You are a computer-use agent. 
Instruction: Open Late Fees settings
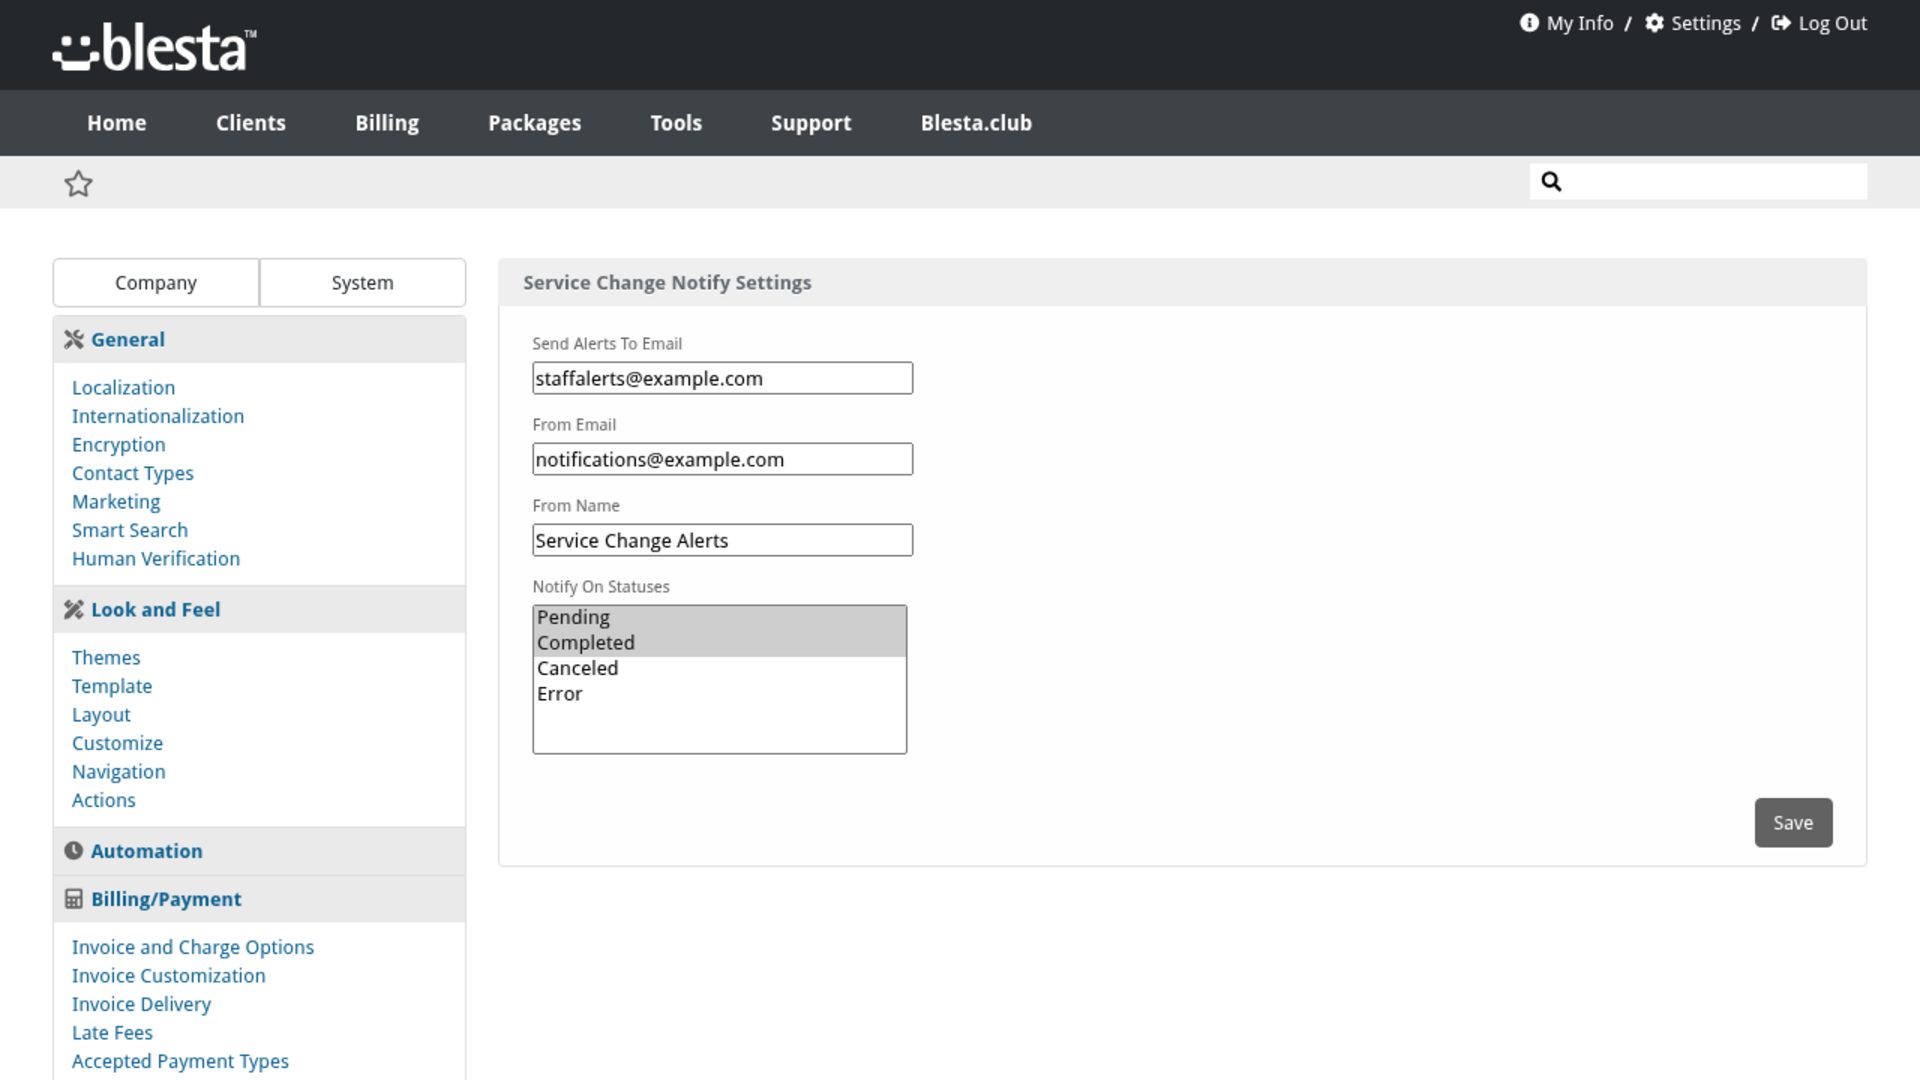(112, 1033)
